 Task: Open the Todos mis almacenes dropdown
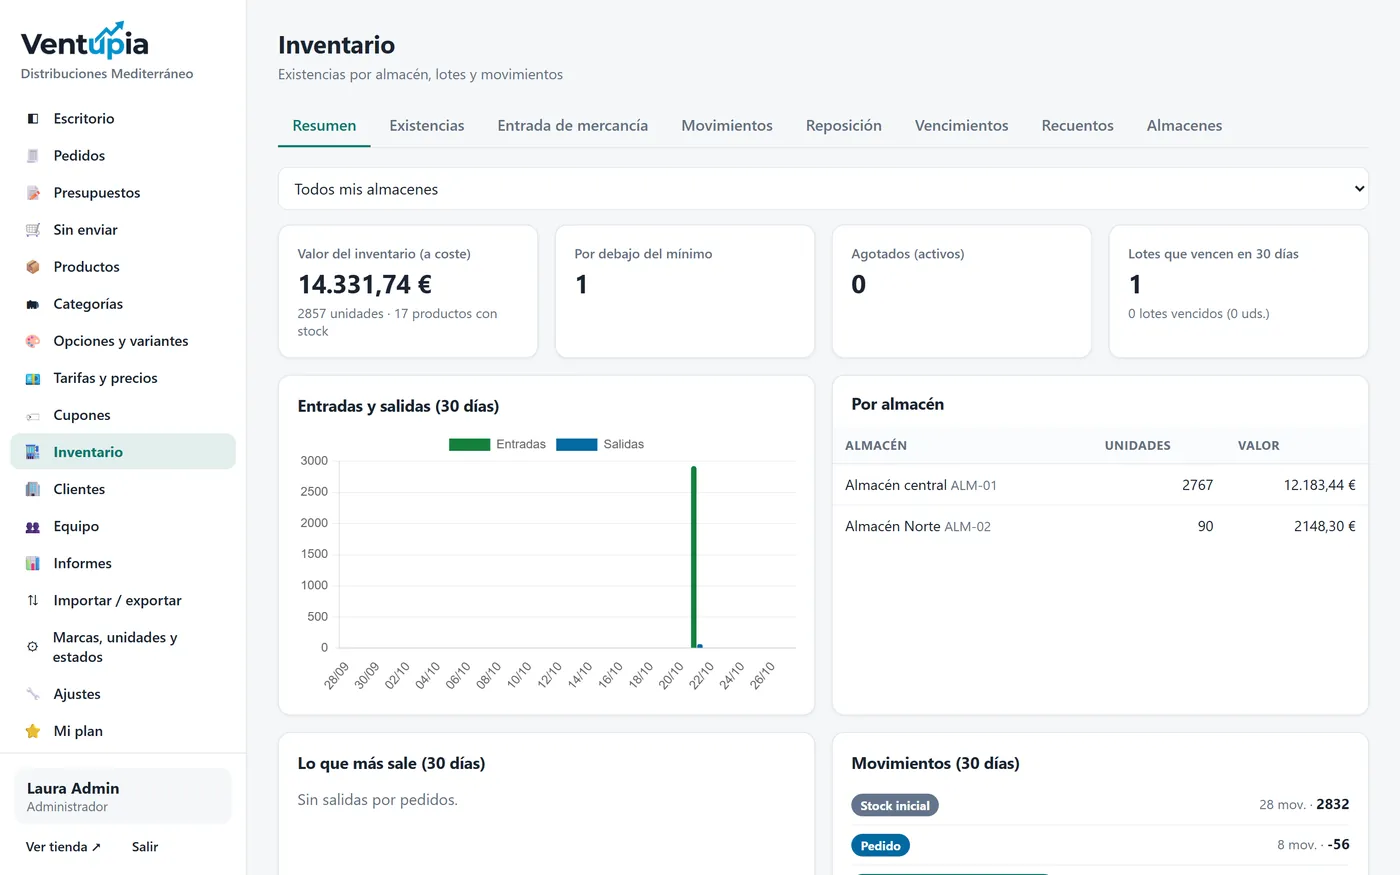pyautogui.click(x=823, y=189)
